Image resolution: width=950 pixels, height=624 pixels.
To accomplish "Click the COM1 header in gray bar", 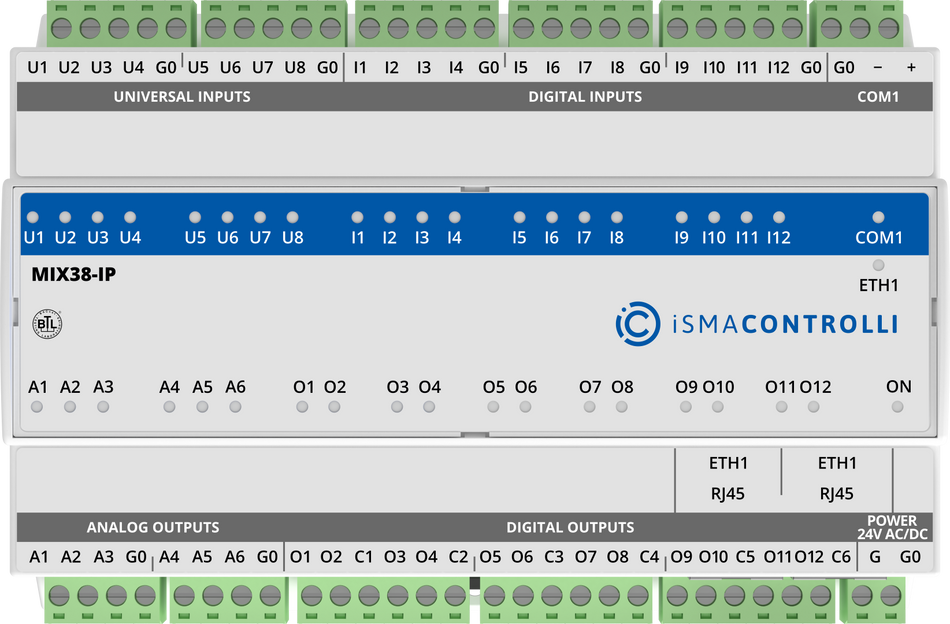I will pos(878,97).
